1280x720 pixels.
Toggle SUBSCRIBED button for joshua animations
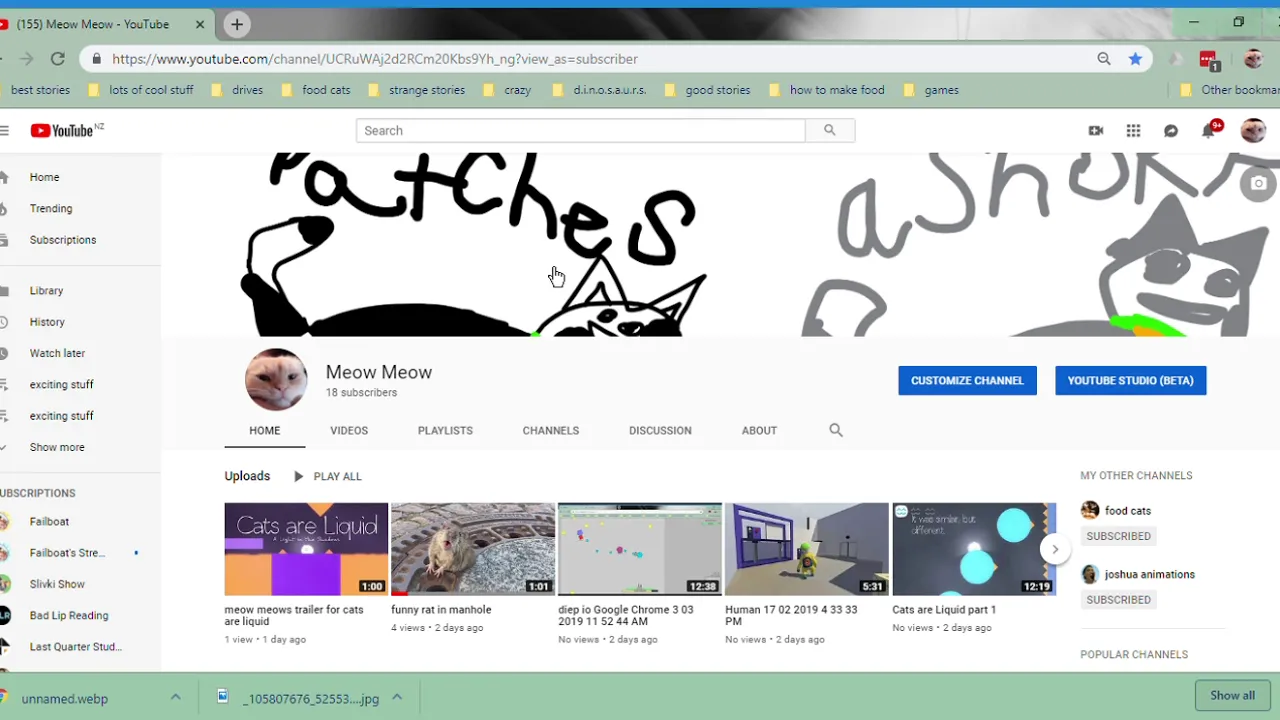point(1118,600)
